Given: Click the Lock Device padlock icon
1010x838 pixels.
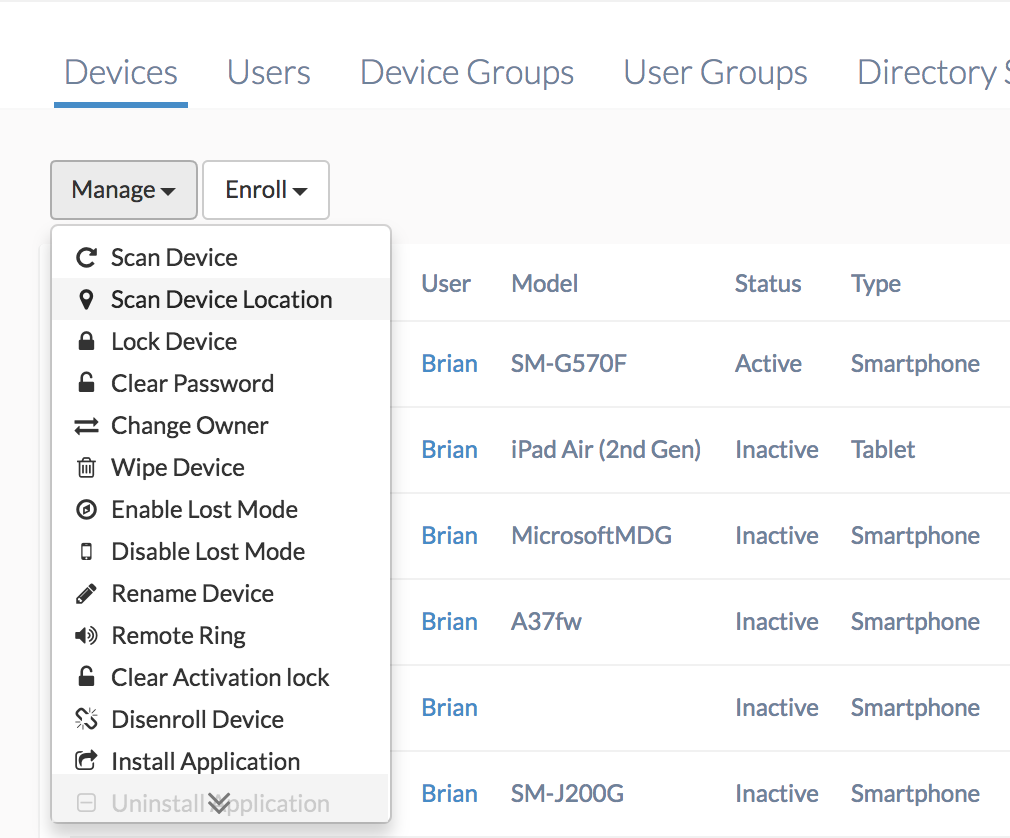Looking at the screenshot, I should (85, 341).
